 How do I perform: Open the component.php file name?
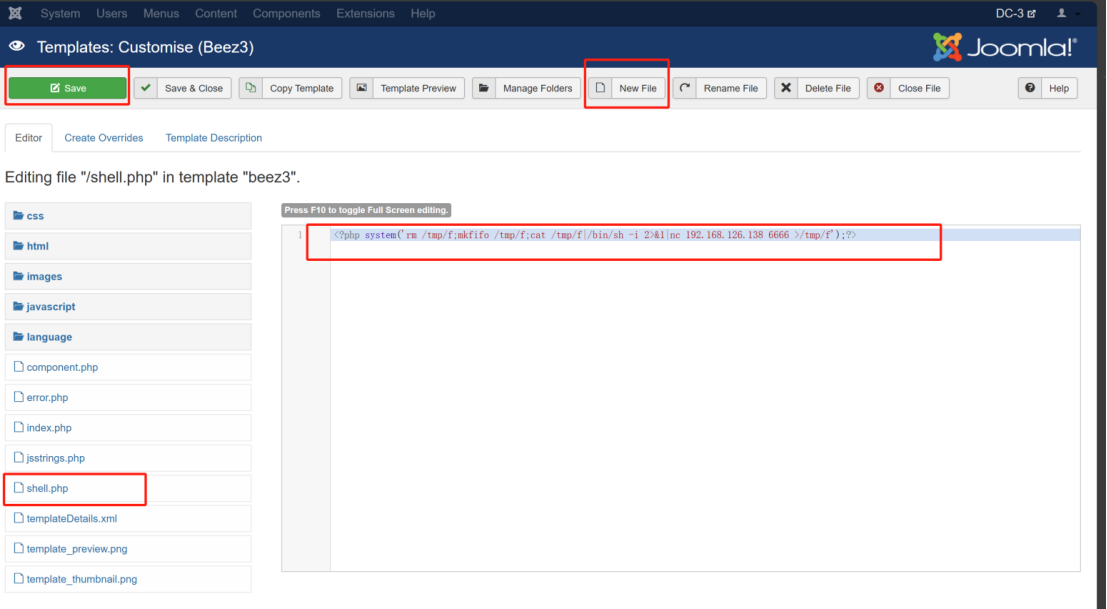62,367
